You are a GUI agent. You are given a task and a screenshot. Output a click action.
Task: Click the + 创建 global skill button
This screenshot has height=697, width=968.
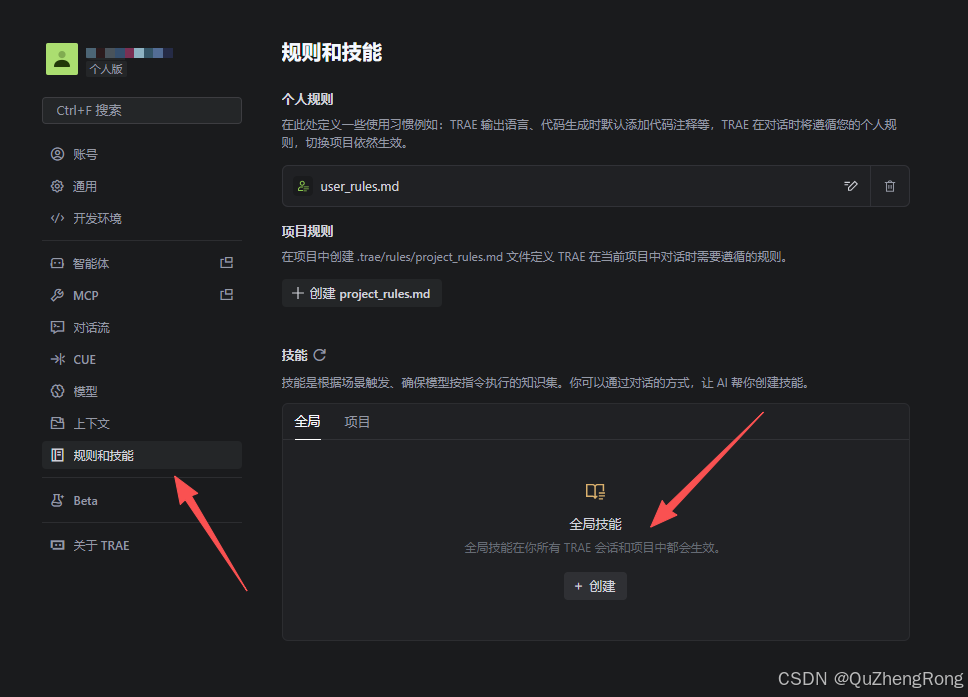[x=595, y=586]
